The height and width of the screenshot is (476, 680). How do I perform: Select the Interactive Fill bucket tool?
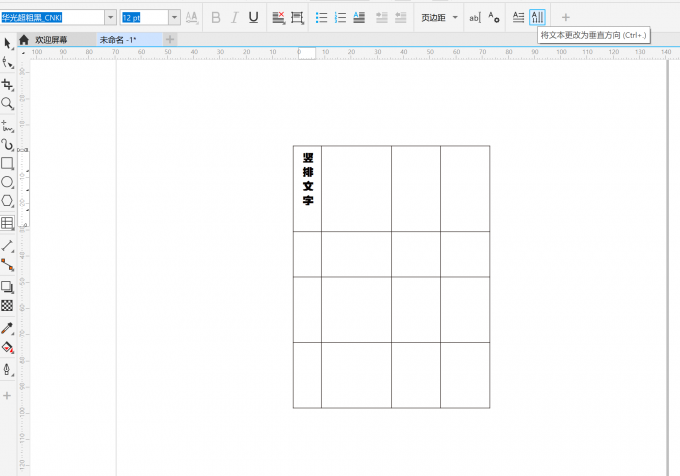coord(7,347)
